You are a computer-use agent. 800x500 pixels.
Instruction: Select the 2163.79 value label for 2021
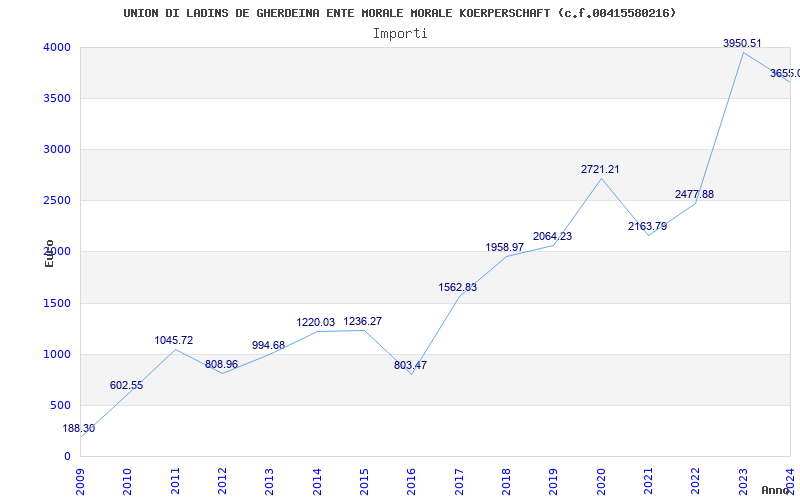click(x=647, y=226)
